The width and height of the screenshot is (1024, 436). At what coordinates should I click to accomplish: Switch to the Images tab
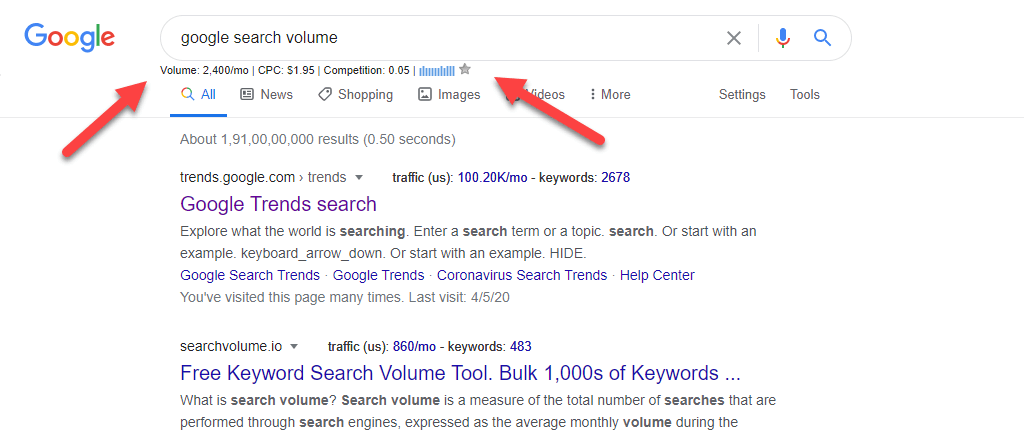(449, 95)
